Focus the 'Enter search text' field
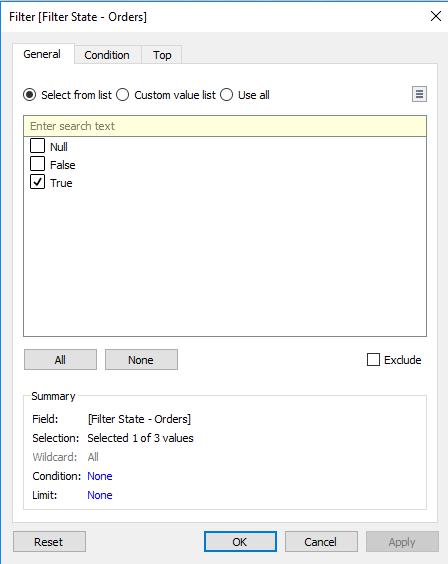Image resolution: width=448 pixels, height=564 pixels. coord(225,126)
